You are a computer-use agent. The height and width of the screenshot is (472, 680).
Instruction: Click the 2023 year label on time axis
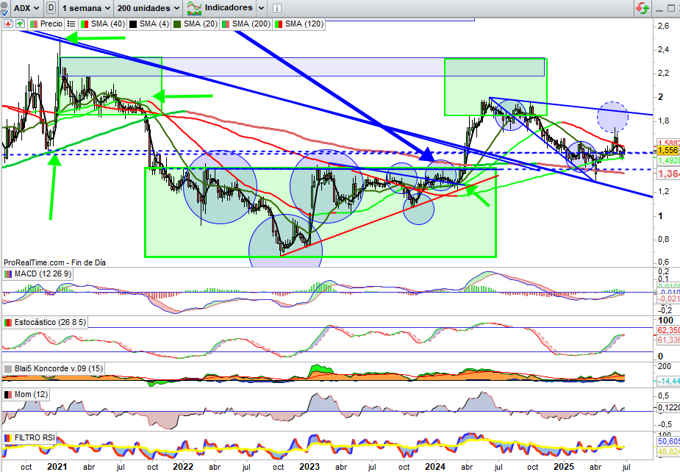coord(309,466)
